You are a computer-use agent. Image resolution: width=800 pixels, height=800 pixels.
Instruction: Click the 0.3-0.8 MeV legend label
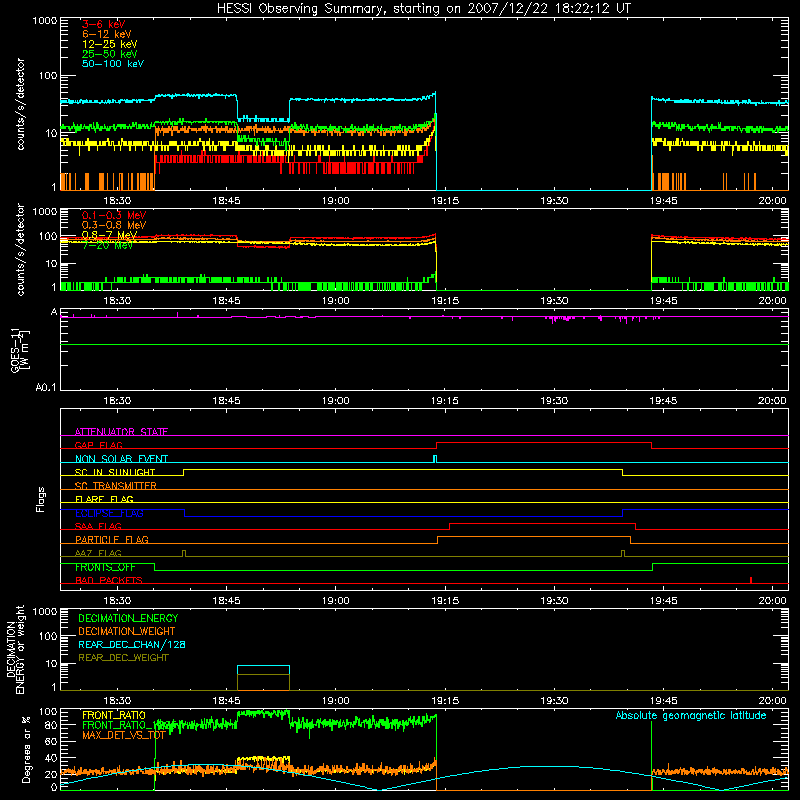pos(114,225)
